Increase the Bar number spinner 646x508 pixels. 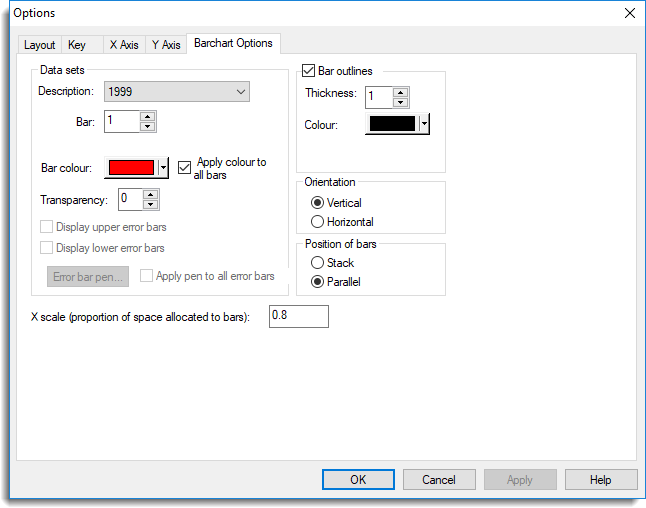click(148, 116)
